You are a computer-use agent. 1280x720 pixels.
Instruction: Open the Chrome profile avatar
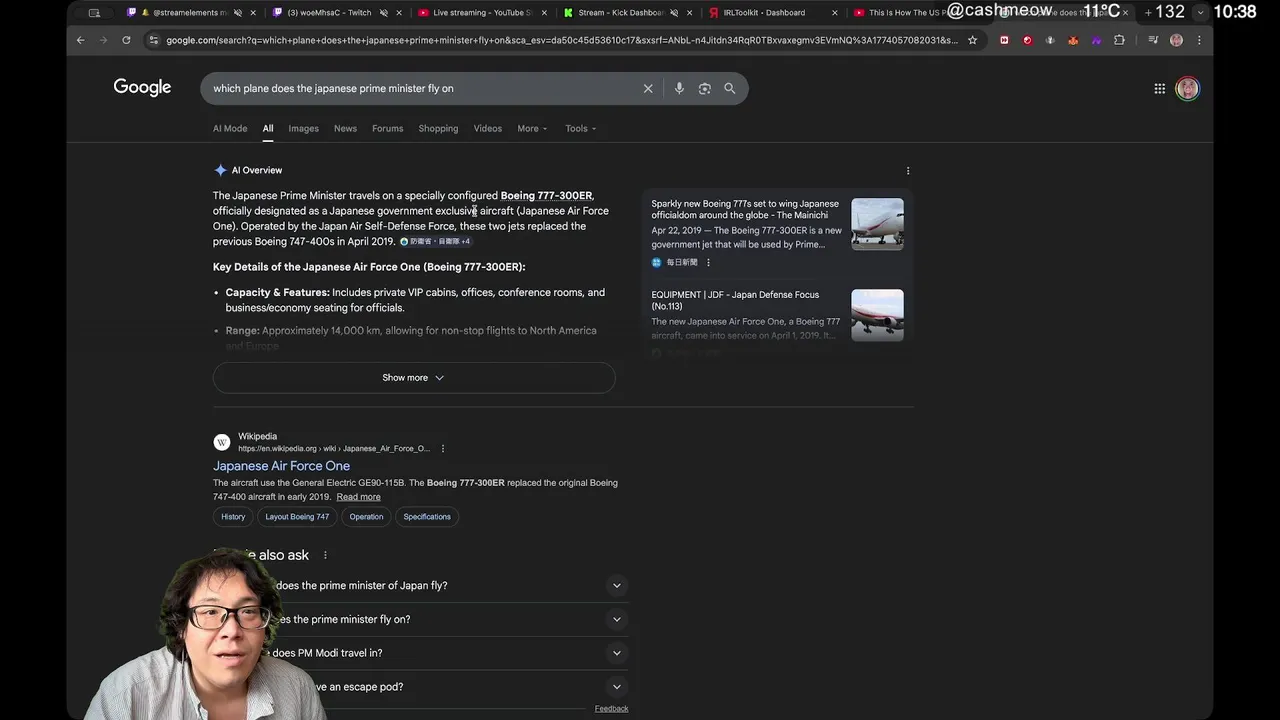coord(1176,40)
